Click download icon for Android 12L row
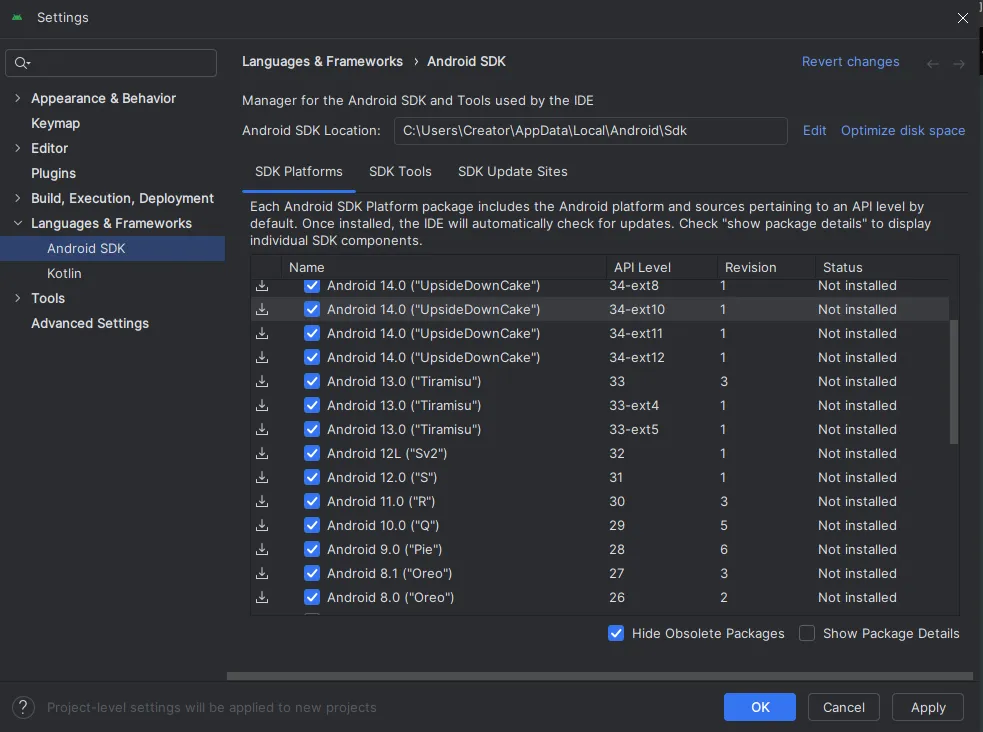The width and height of the screenshot is (983, 732). [262, 453]
